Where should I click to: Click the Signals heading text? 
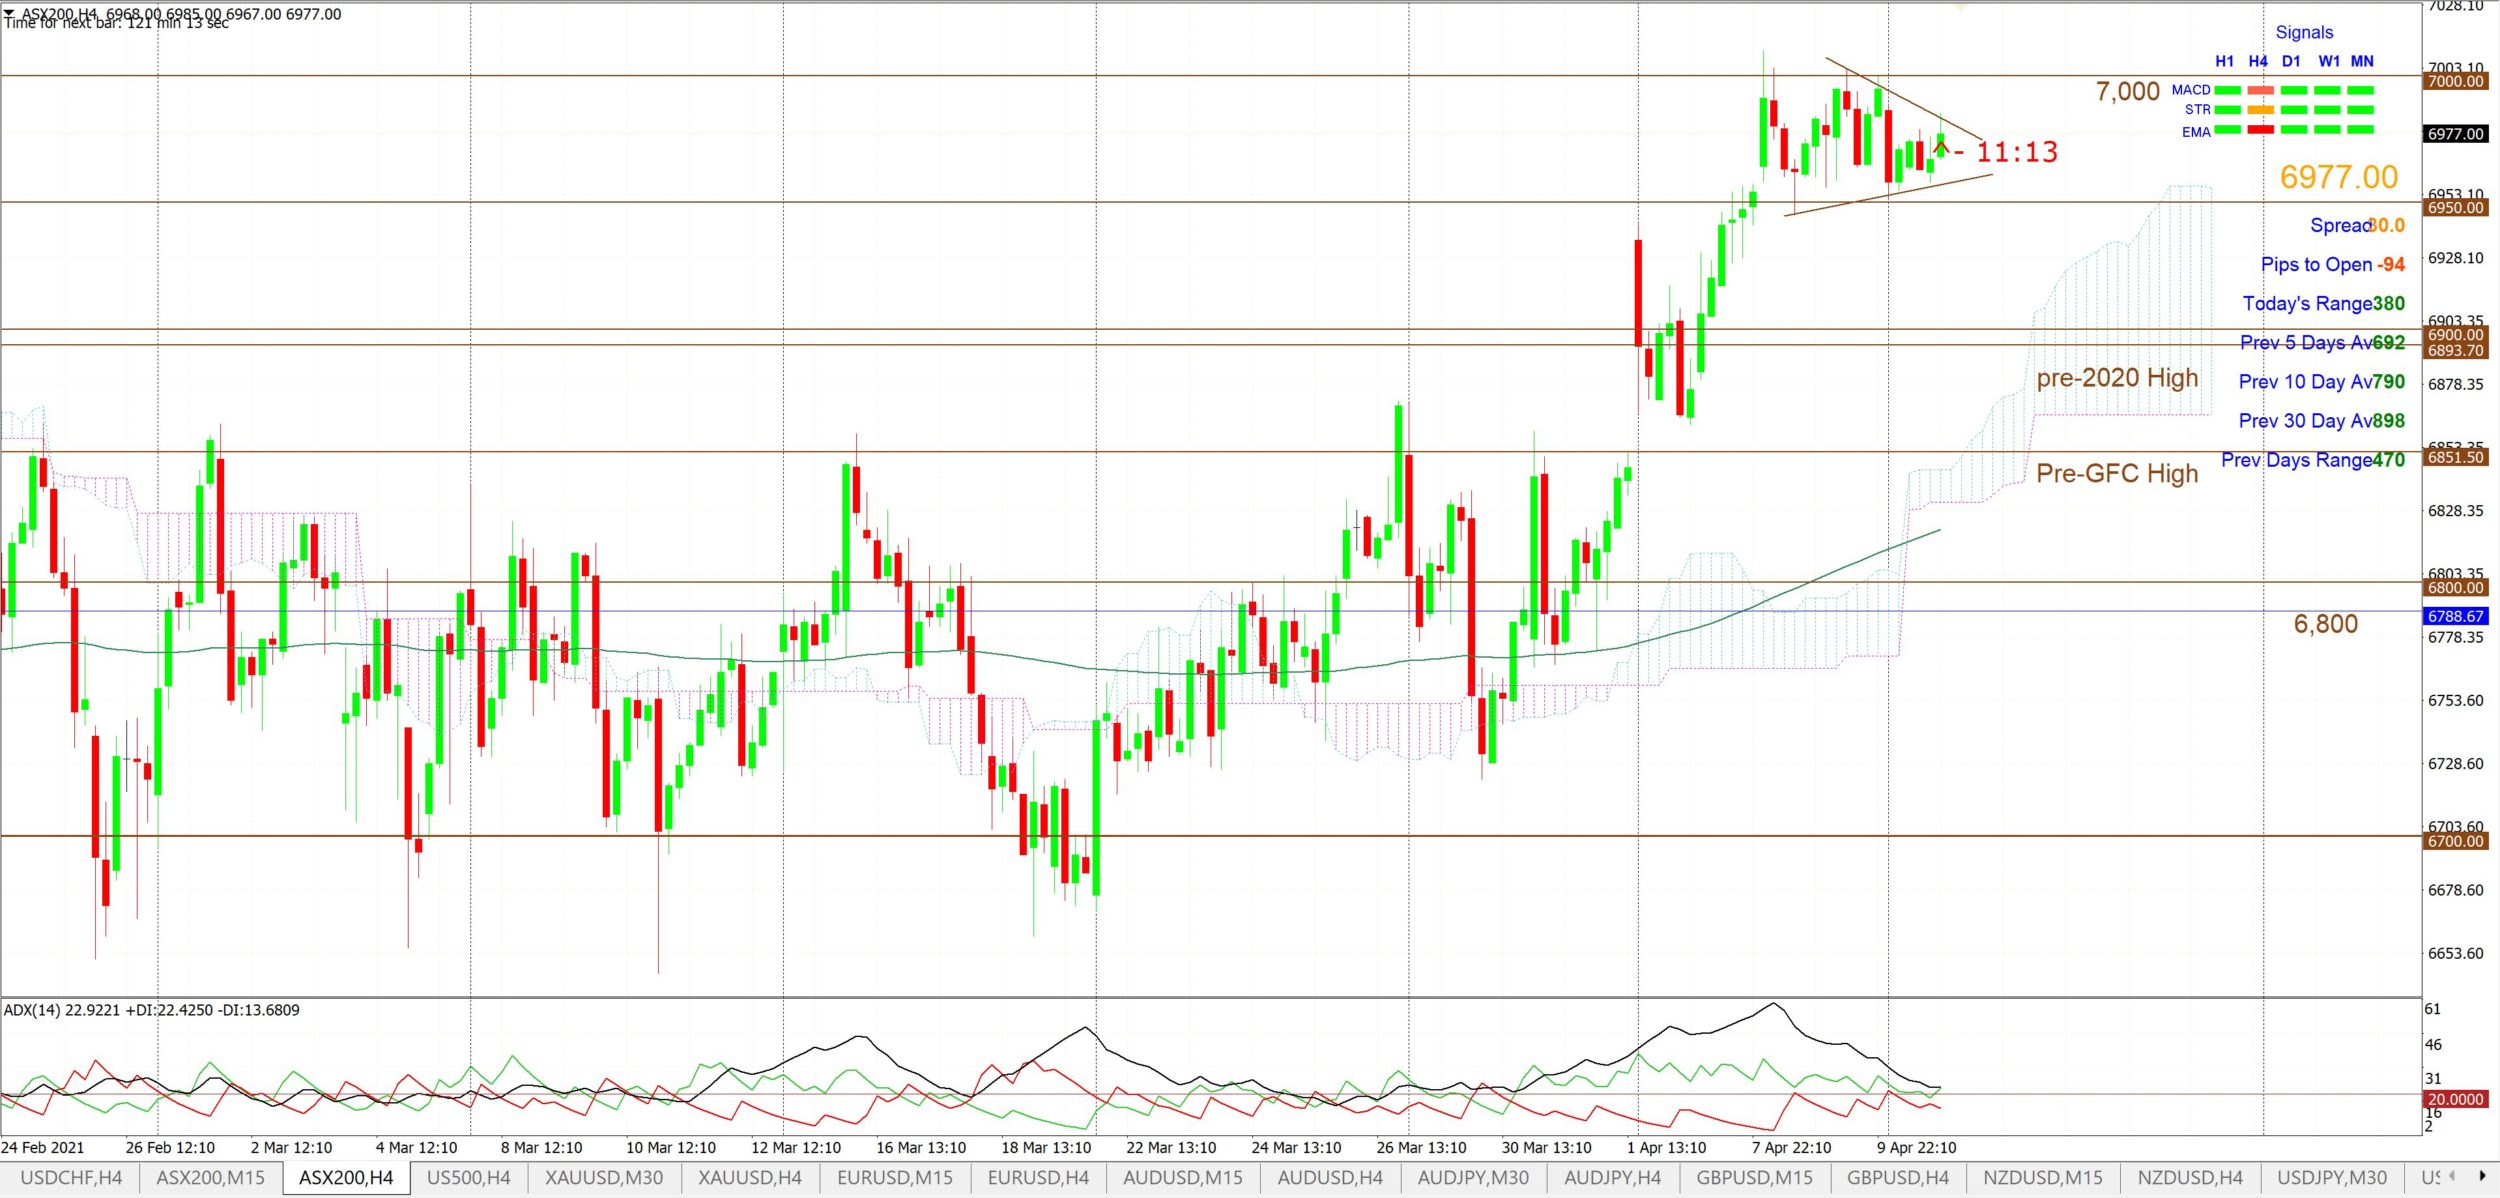pyautogui.click(x=2304, y=32)
